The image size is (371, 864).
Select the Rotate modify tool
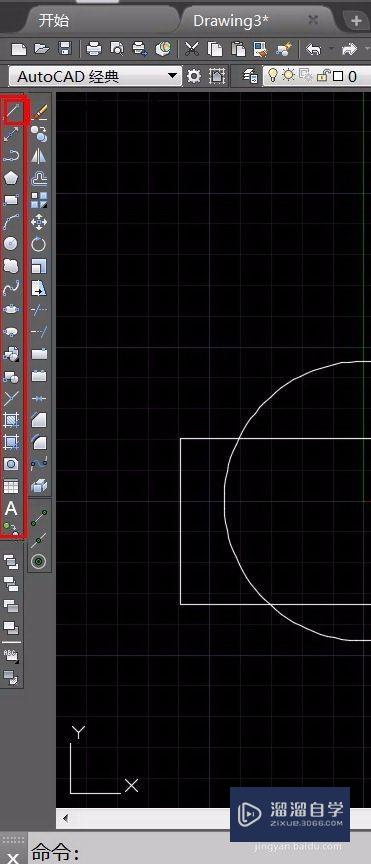pos(39,244)
